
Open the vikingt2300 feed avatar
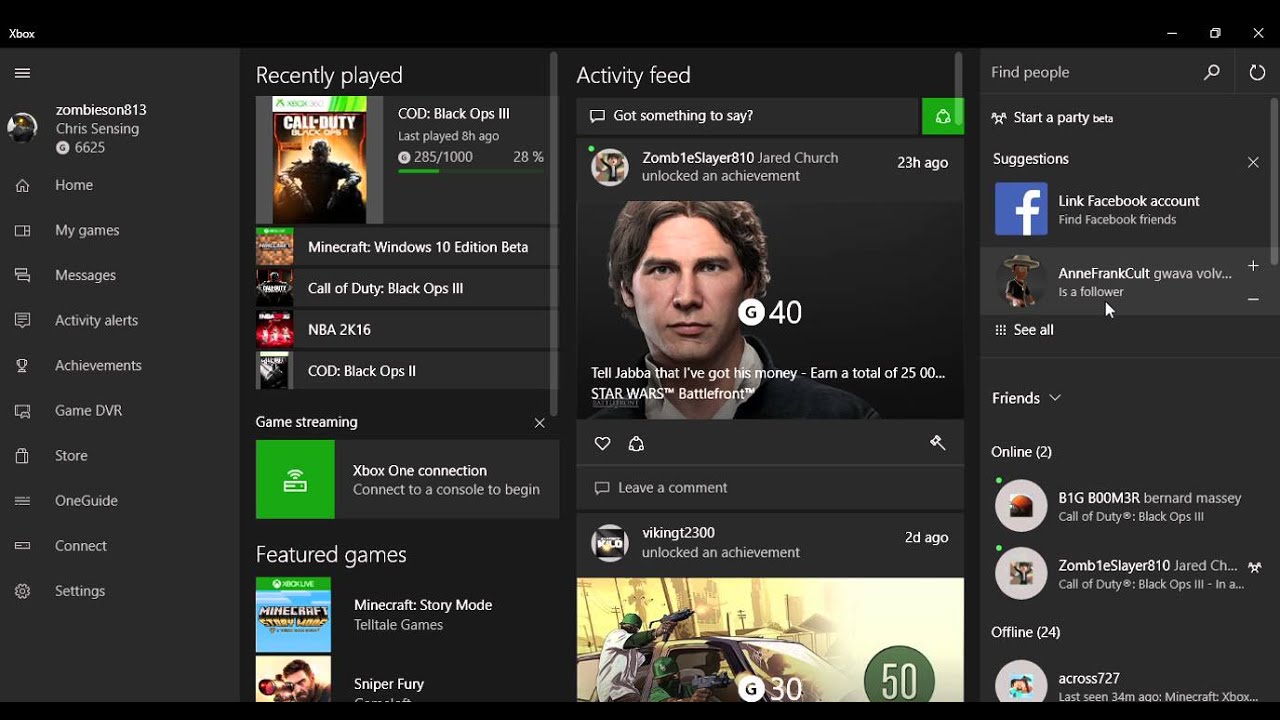pos(610,543)
